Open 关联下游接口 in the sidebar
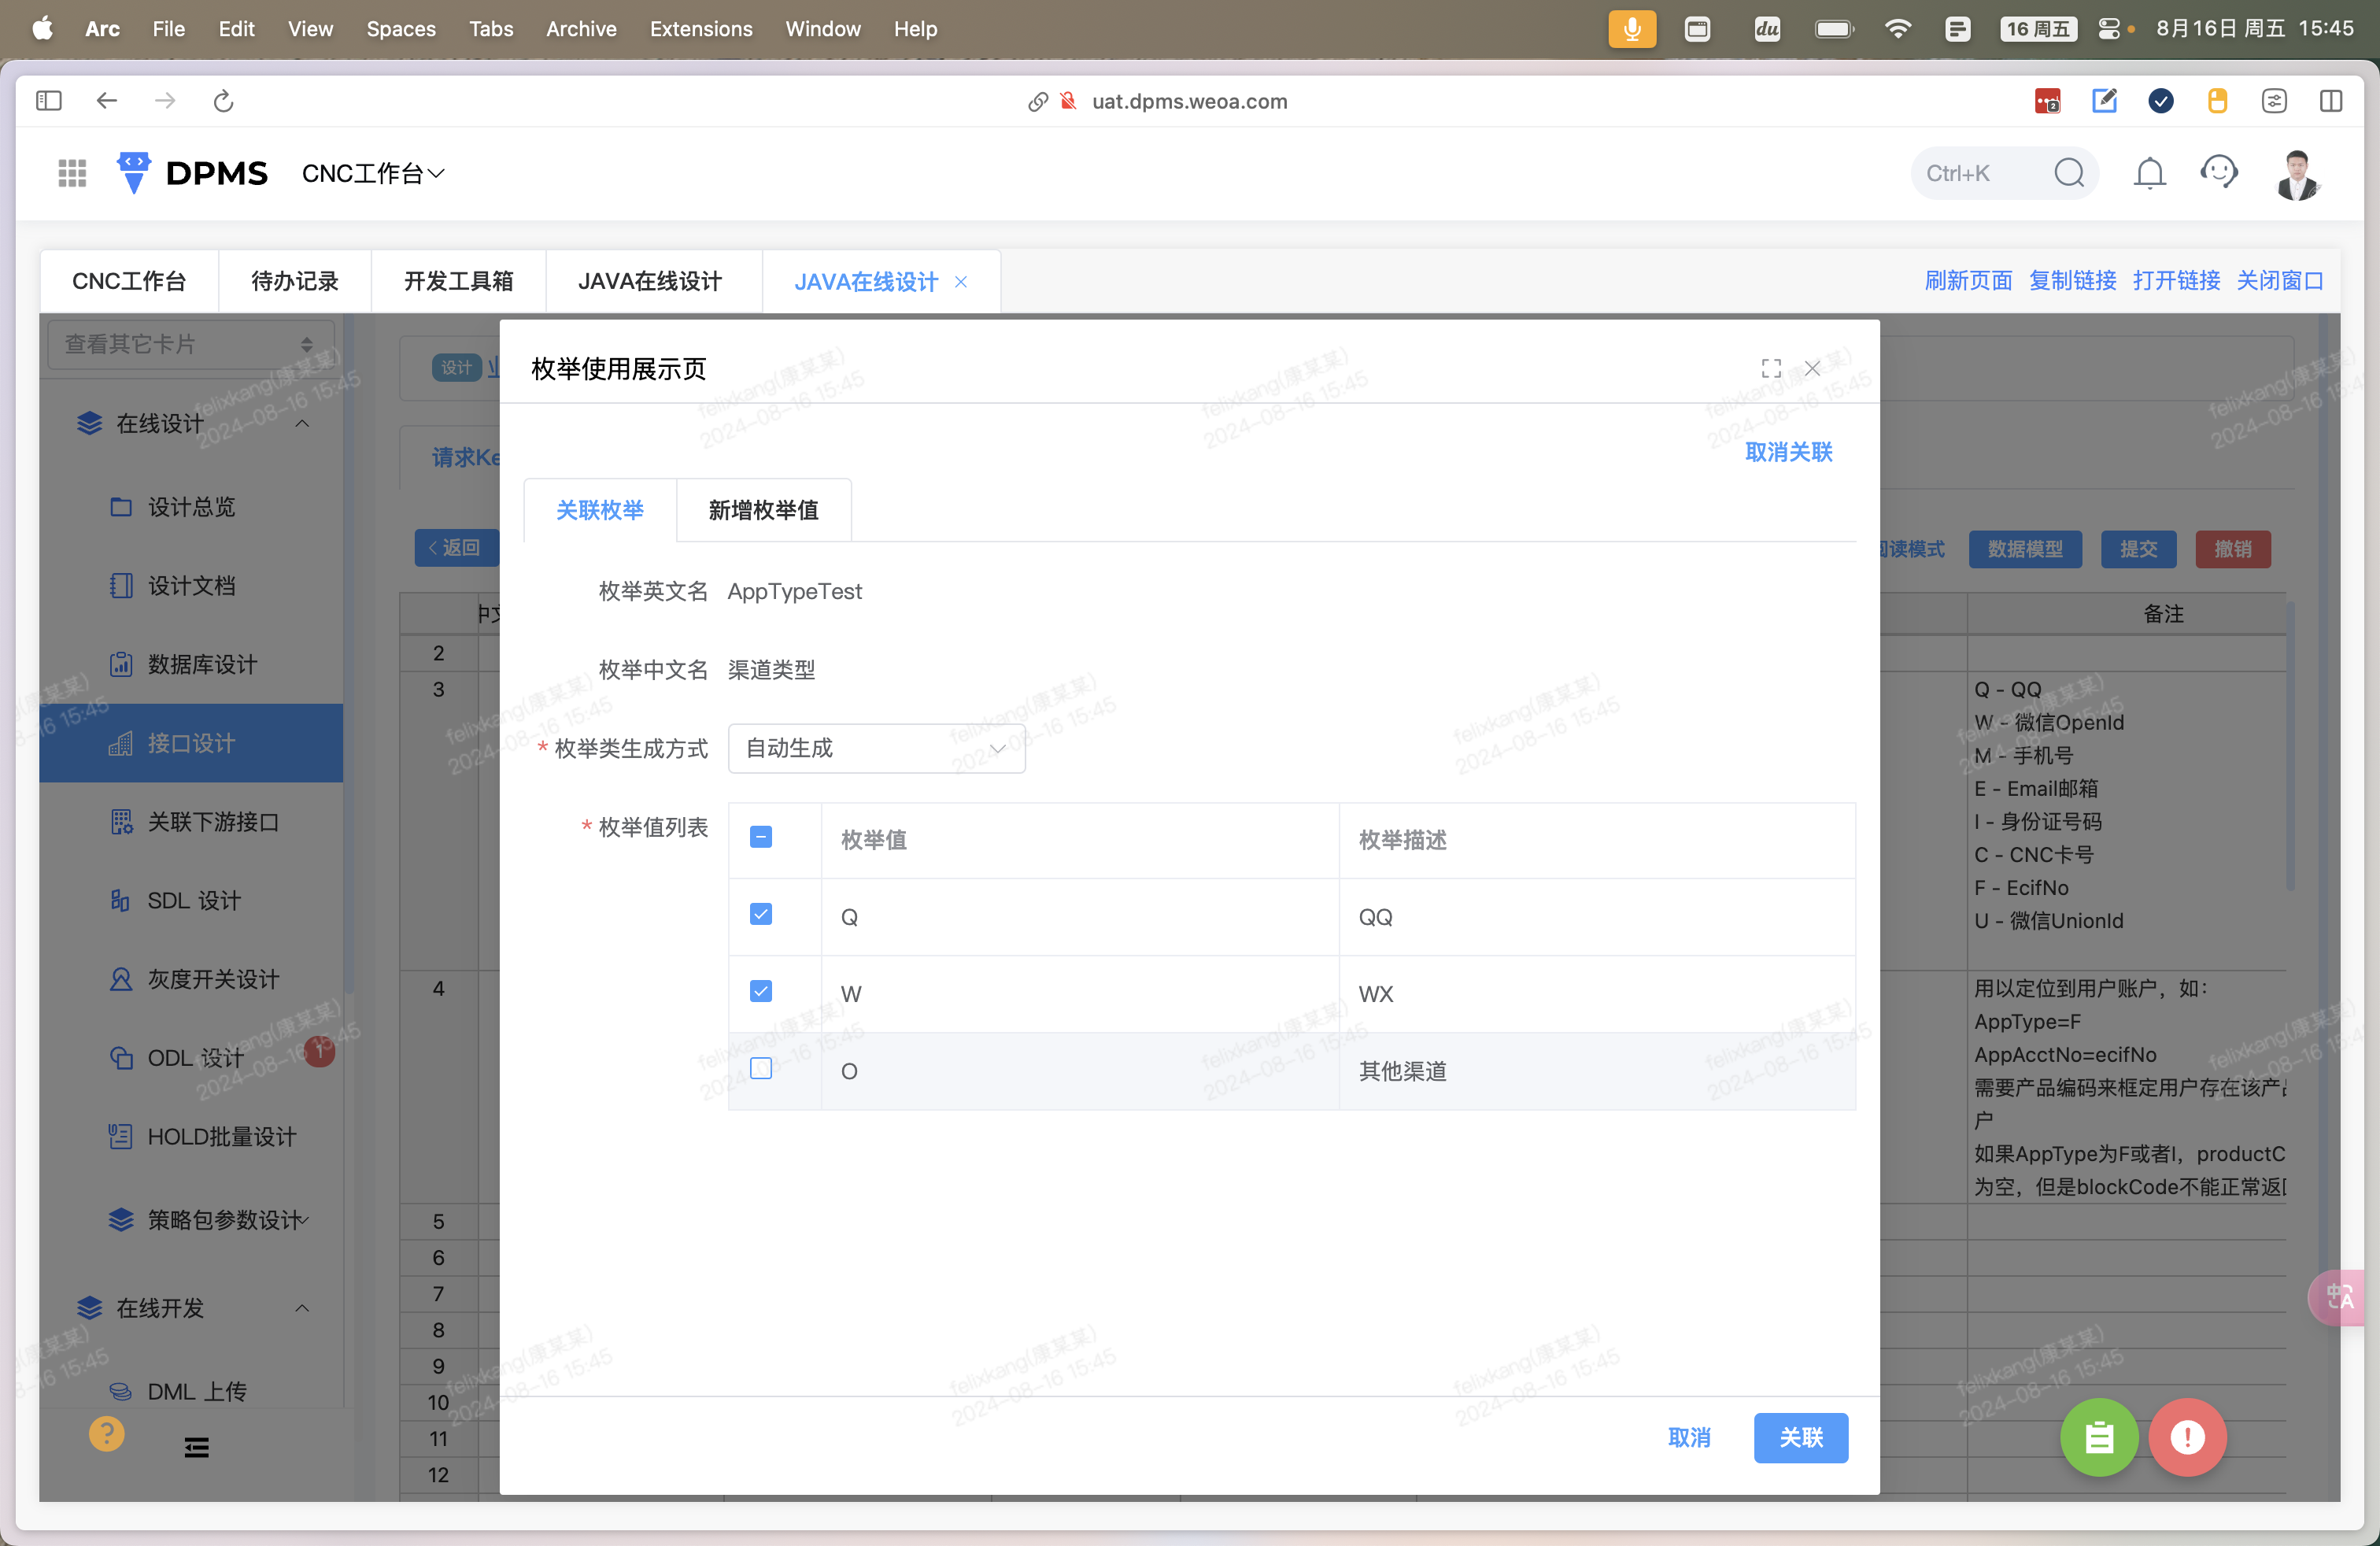 click(193, 821)
